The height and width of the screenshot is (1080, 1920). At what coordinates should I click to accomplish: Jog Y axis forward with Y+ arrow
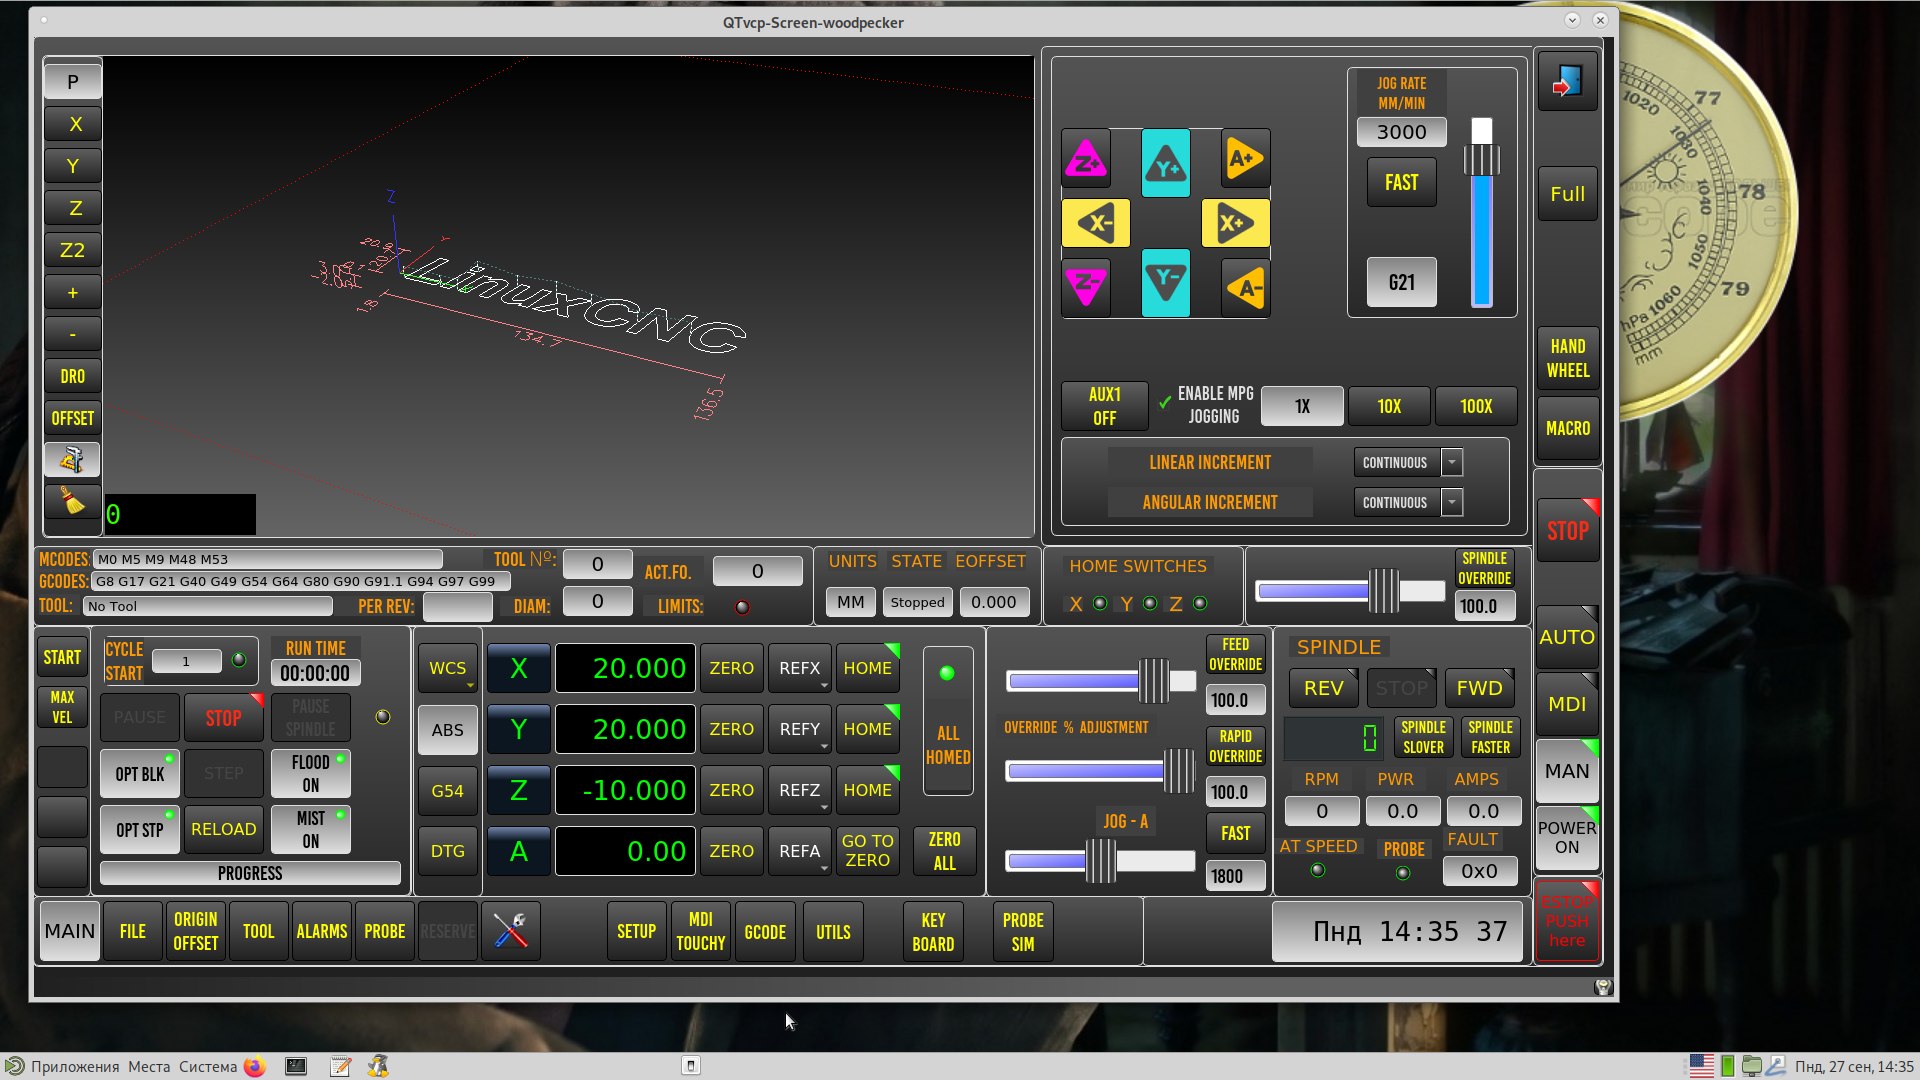click(x=1166, y=163)
